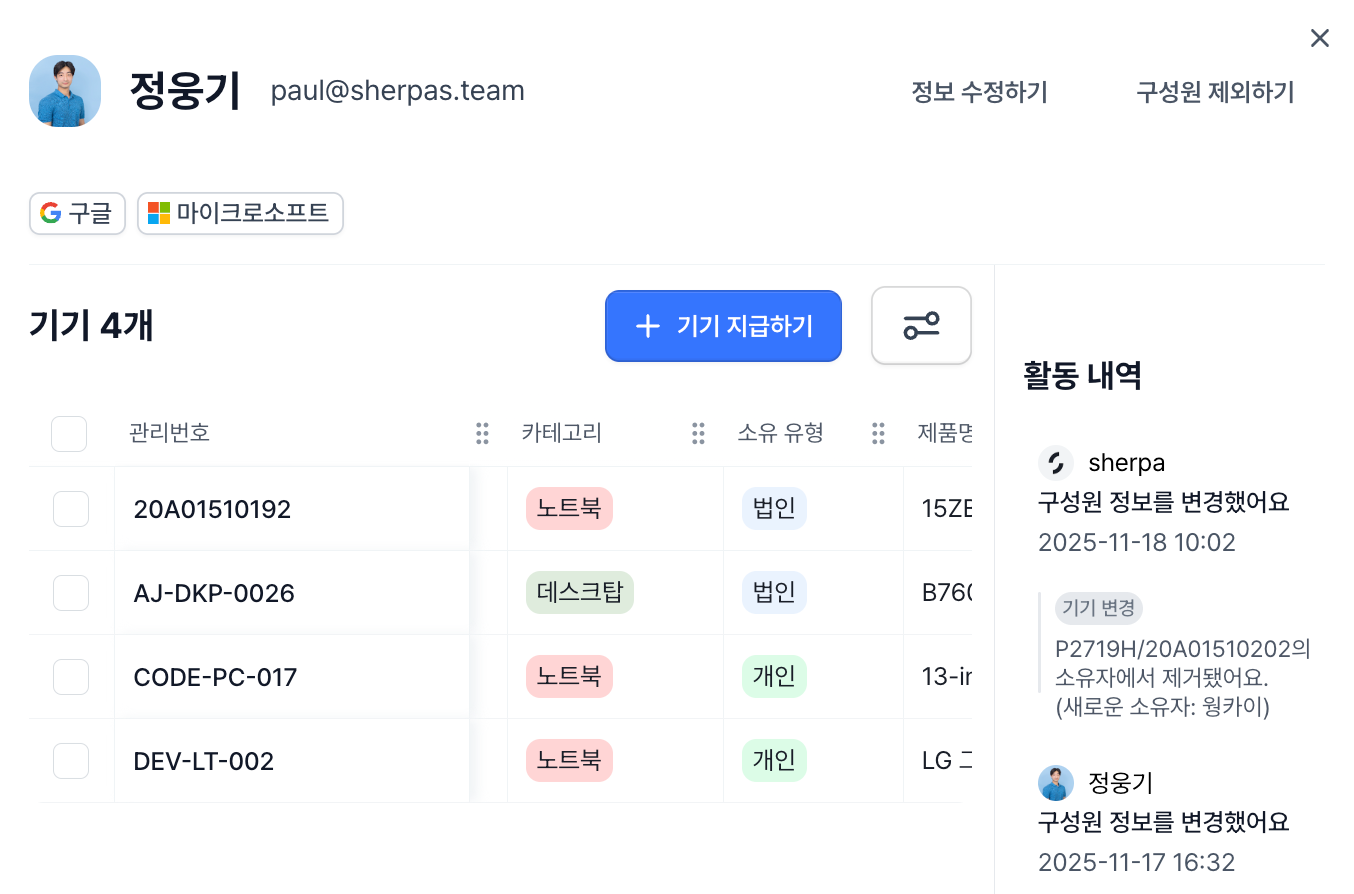Open 정보 수정하기
The image size is (1354, 894).
979,93
